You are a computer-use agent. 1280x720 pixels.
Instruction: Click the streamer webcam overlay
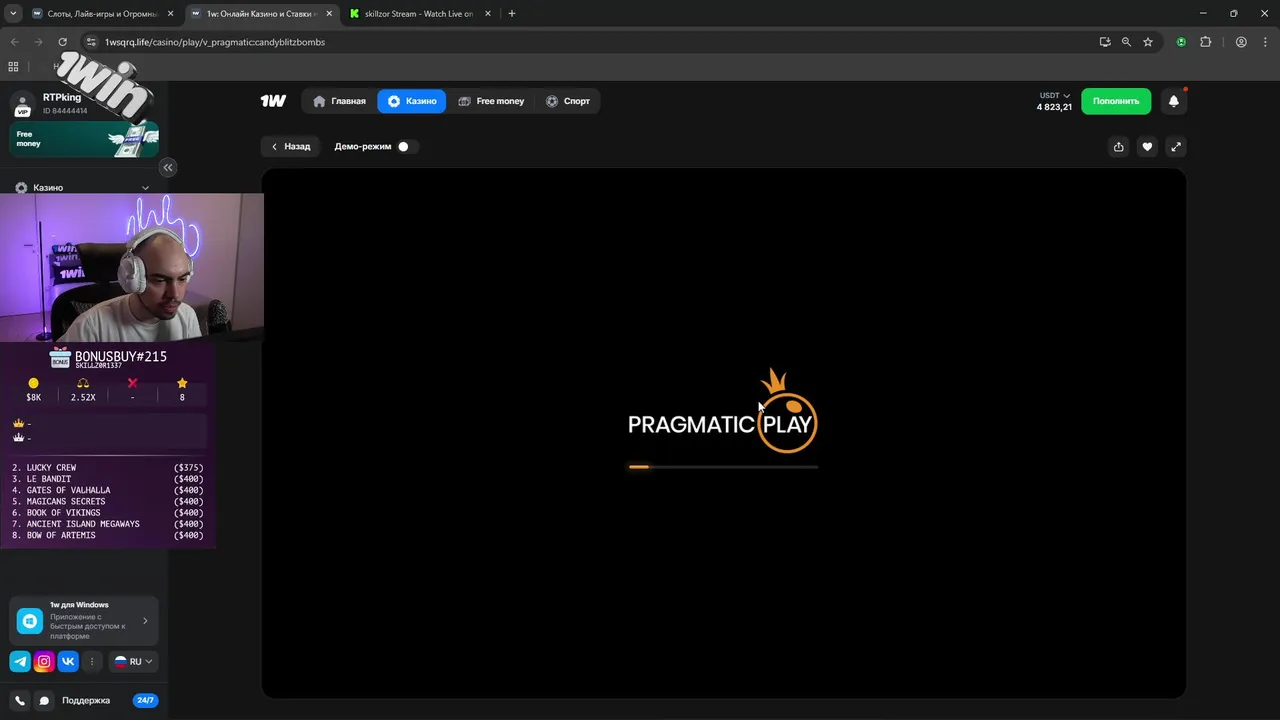(132, 267)
